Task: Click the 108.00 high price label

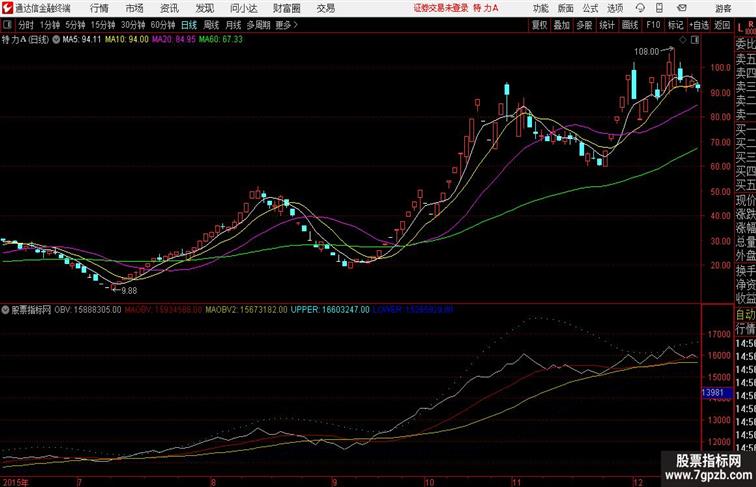Action: tap(646, 51)
